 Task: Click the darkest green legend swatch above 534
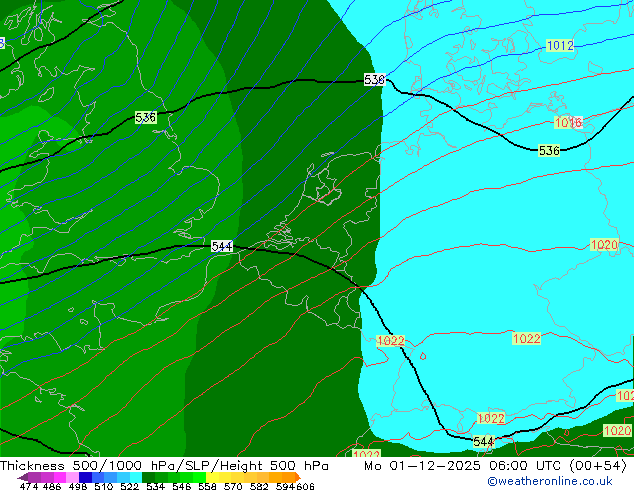tap(149, 477)
